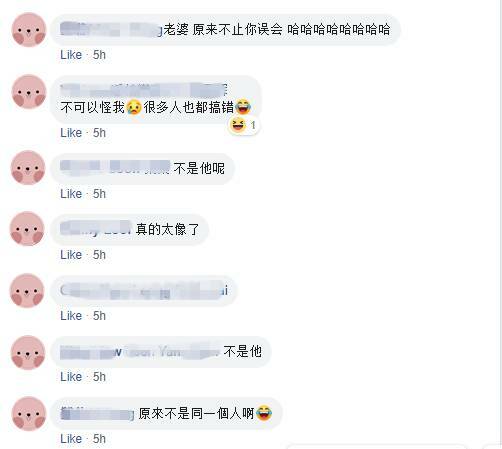The image size is (502, 449).
Task: Click avatar beside 不是他呢 comment
Action: 28,168
